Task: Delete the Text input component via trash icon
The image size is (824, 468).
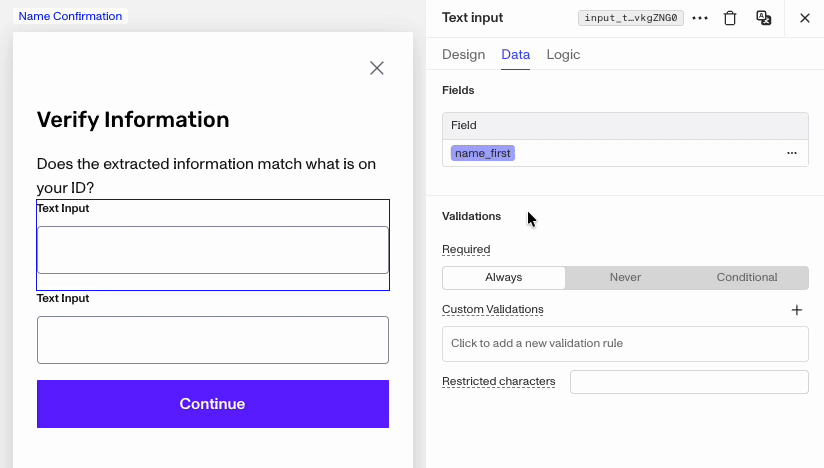Action: [x=730, y=18]
